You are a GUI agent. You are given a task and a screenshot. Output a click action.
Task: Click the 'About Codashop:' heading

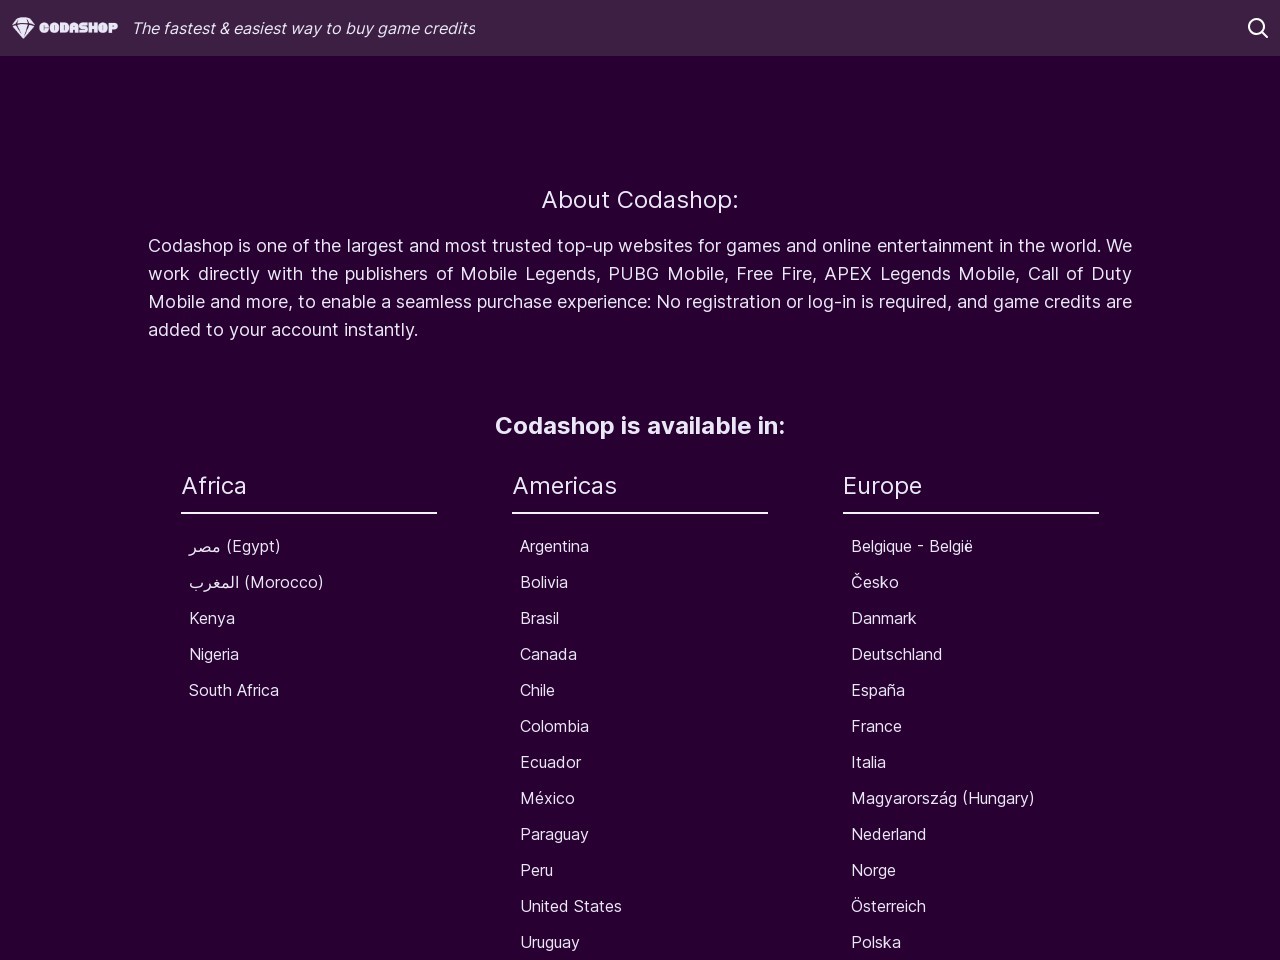[640, 200]
